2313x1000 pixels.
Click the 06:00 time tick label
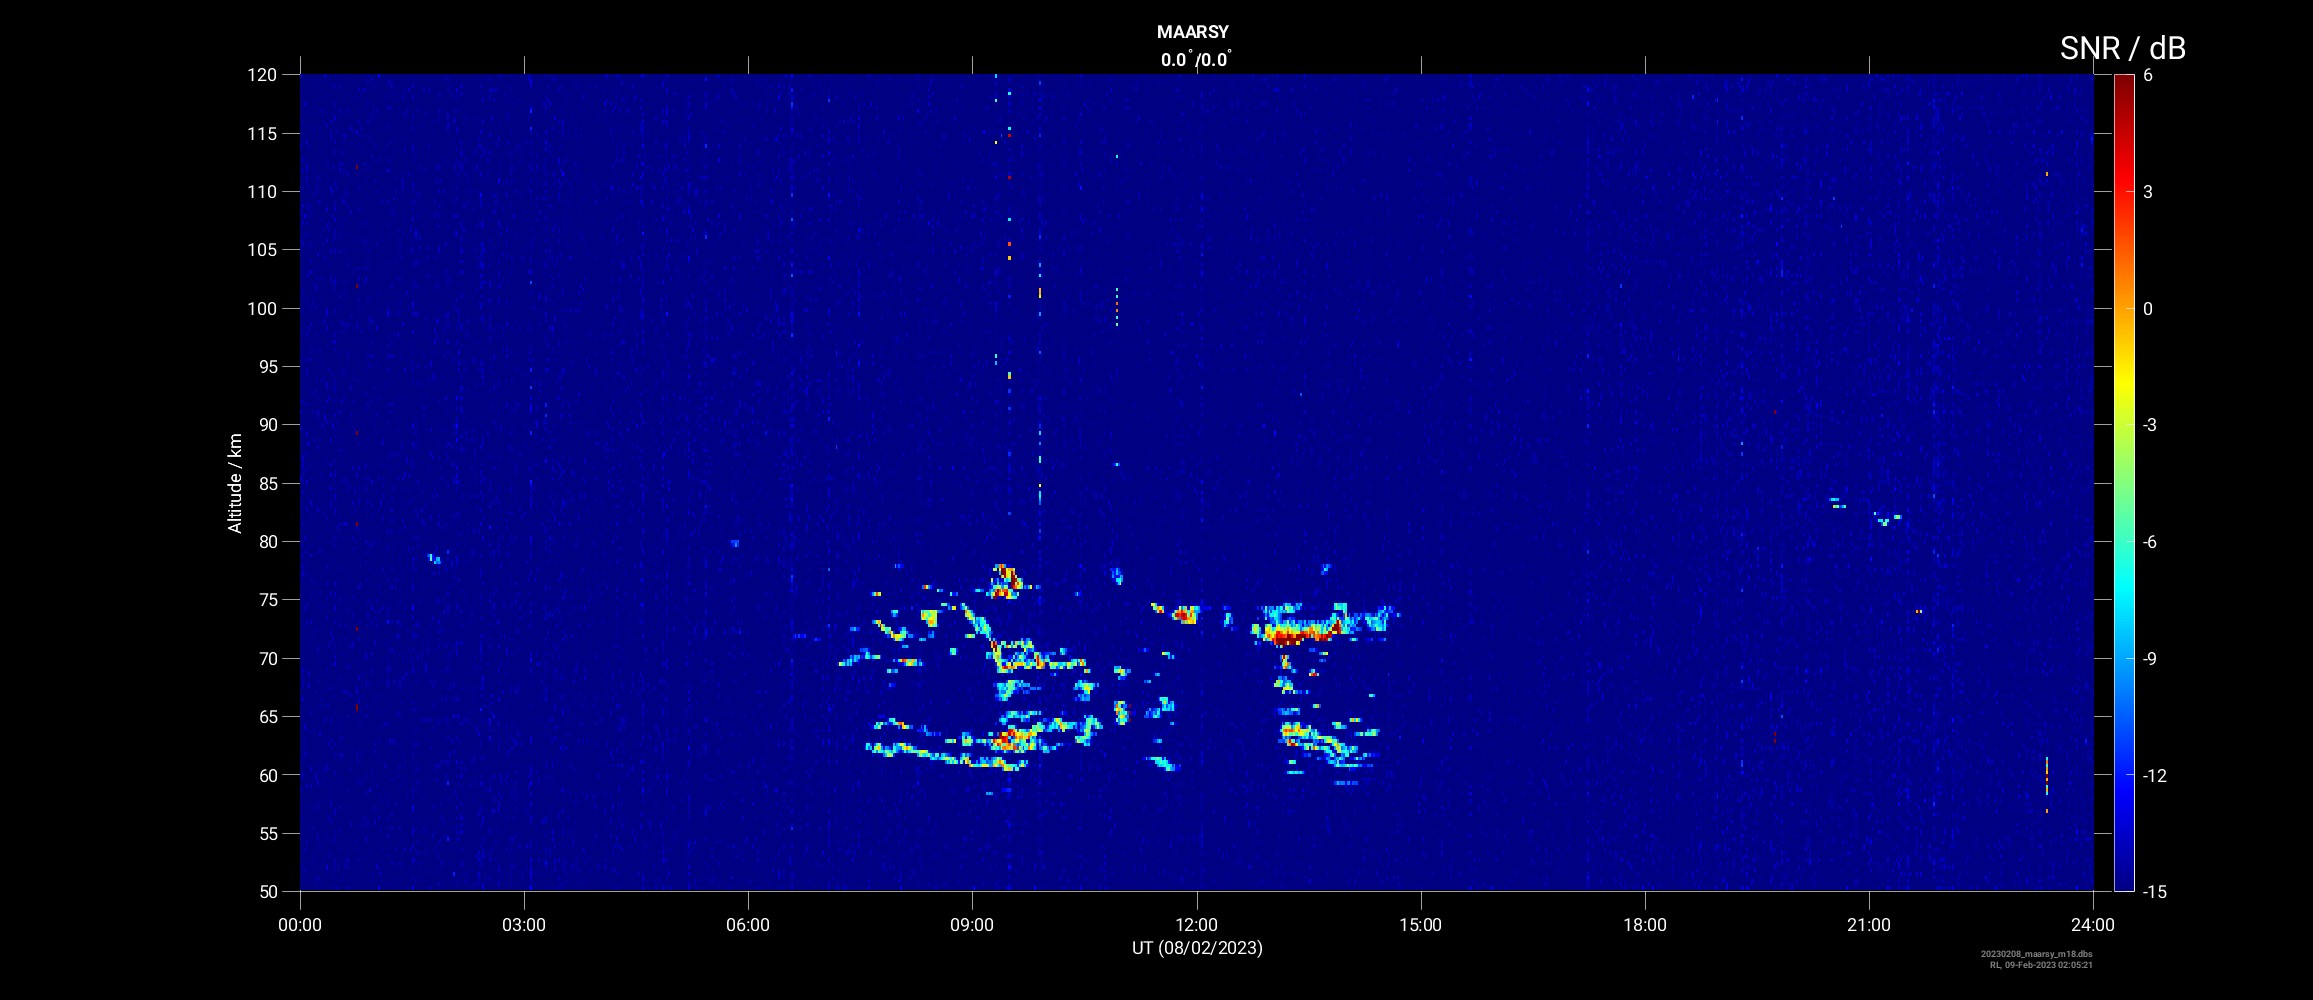[x=748, y=925]
